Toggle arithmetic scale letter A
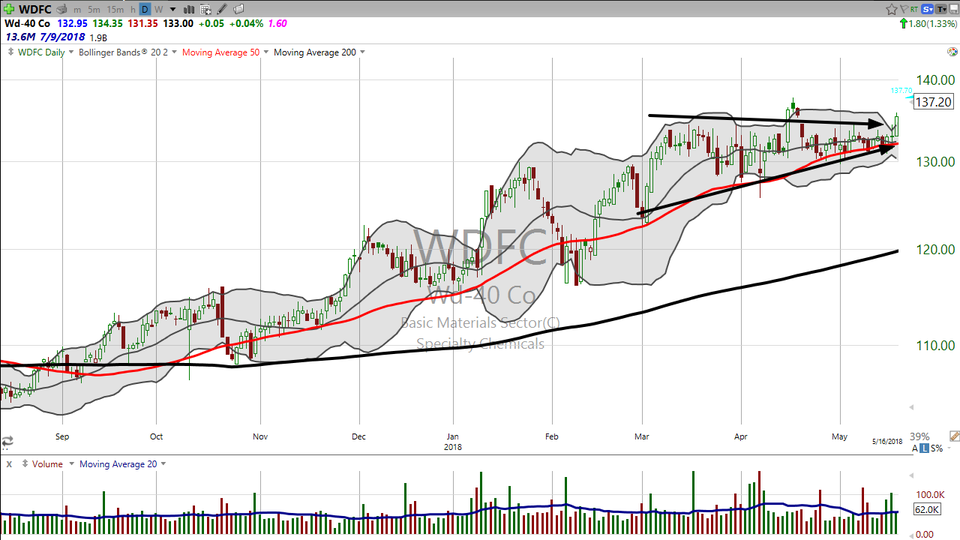 913,449
